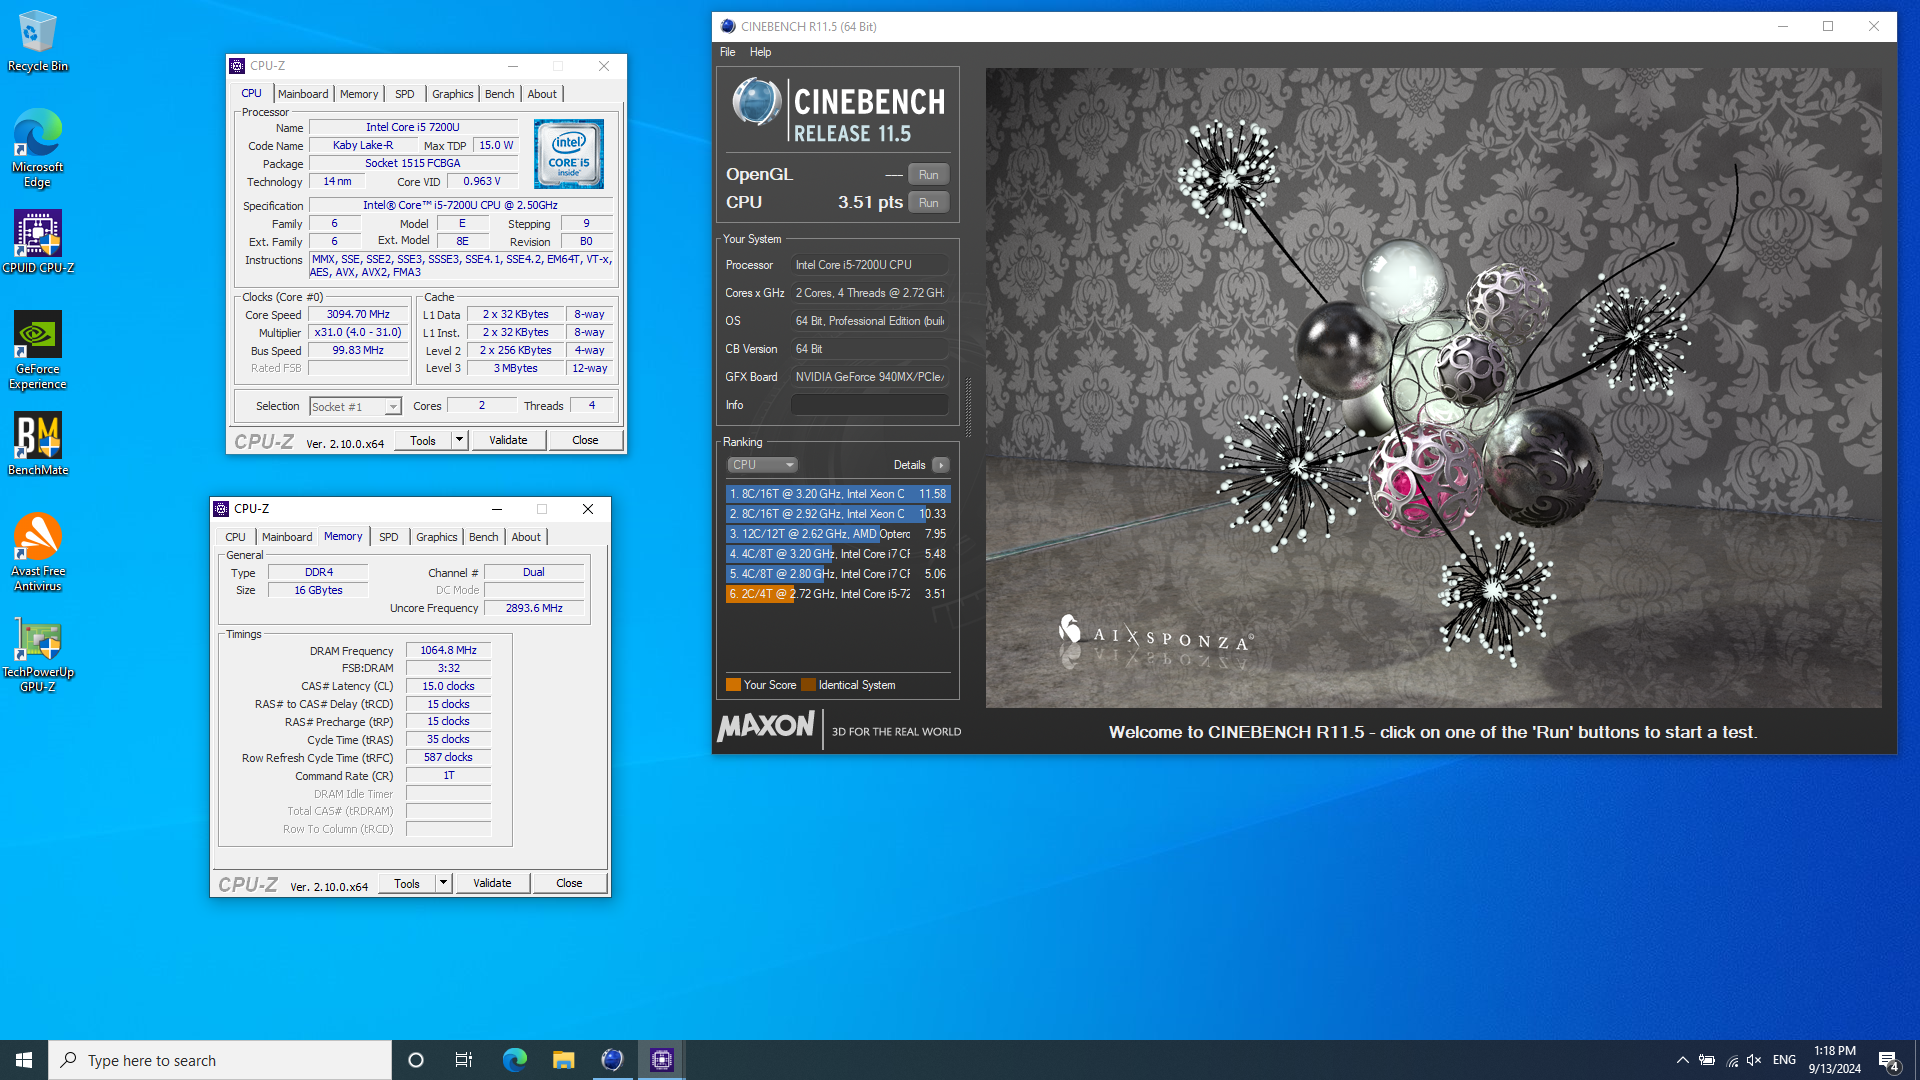Screen dimensions: 1920x1080
Task: Open the Help menu in Cinebench
Action: [x=760, y=52]
